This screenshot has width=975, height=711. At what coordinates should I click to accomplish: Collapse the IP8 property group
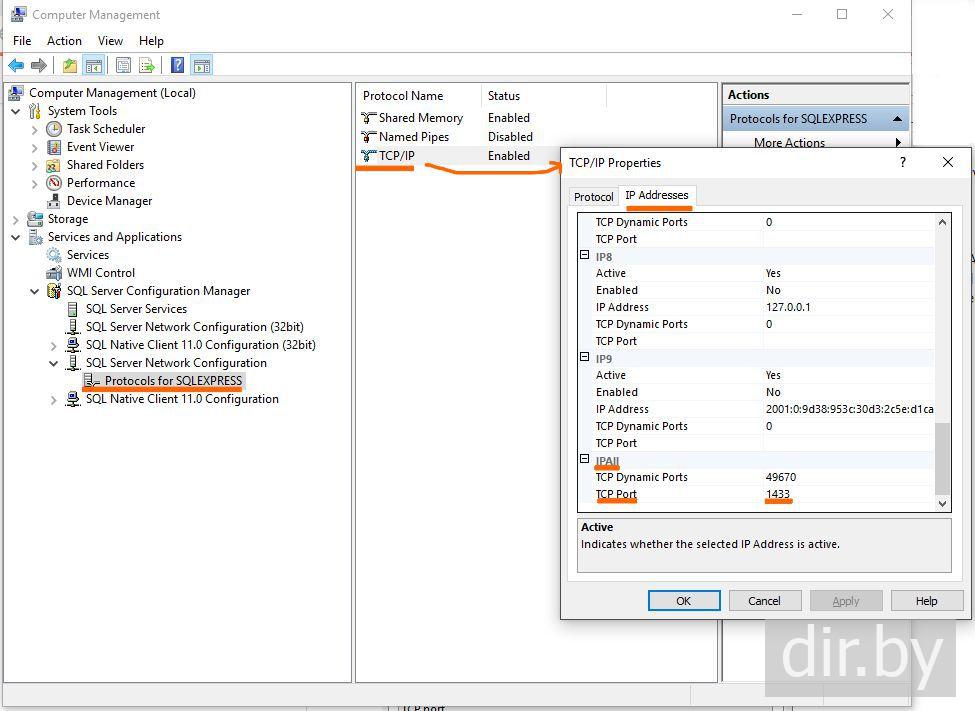(585, 256)
